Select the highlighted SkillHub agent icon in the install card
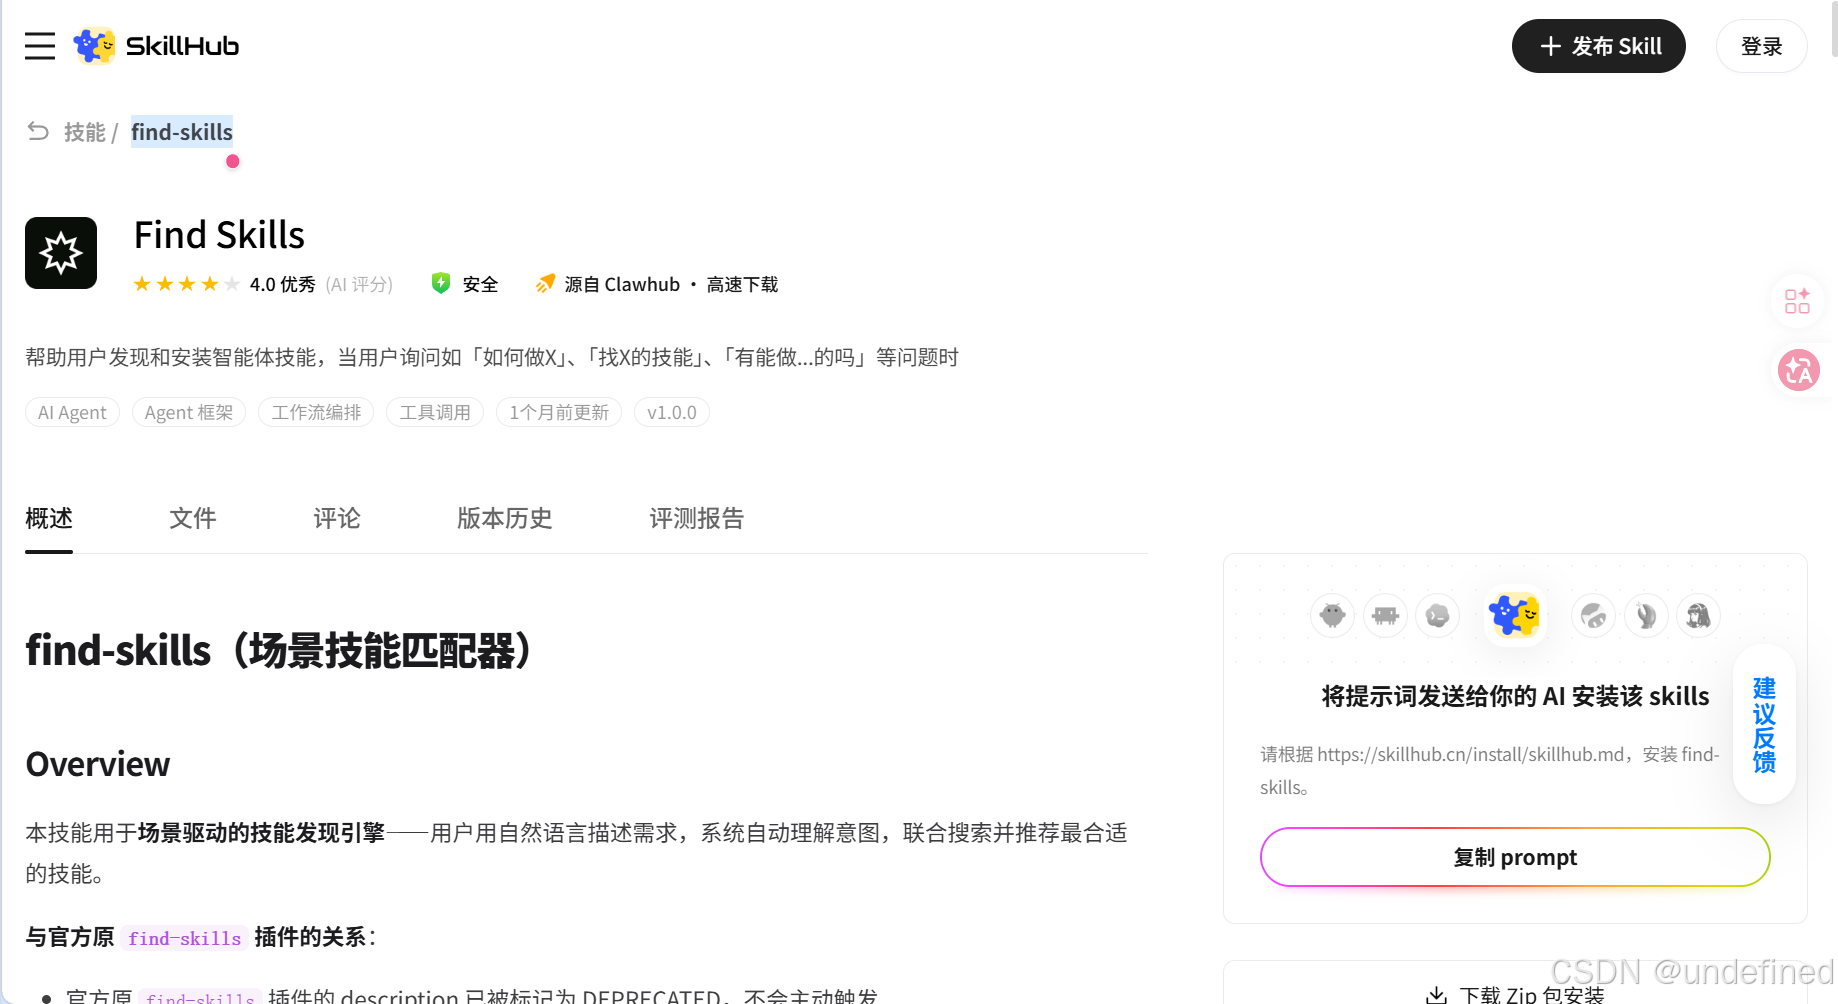This screenshot has height=1004, width=1838. coord(1515,615)
